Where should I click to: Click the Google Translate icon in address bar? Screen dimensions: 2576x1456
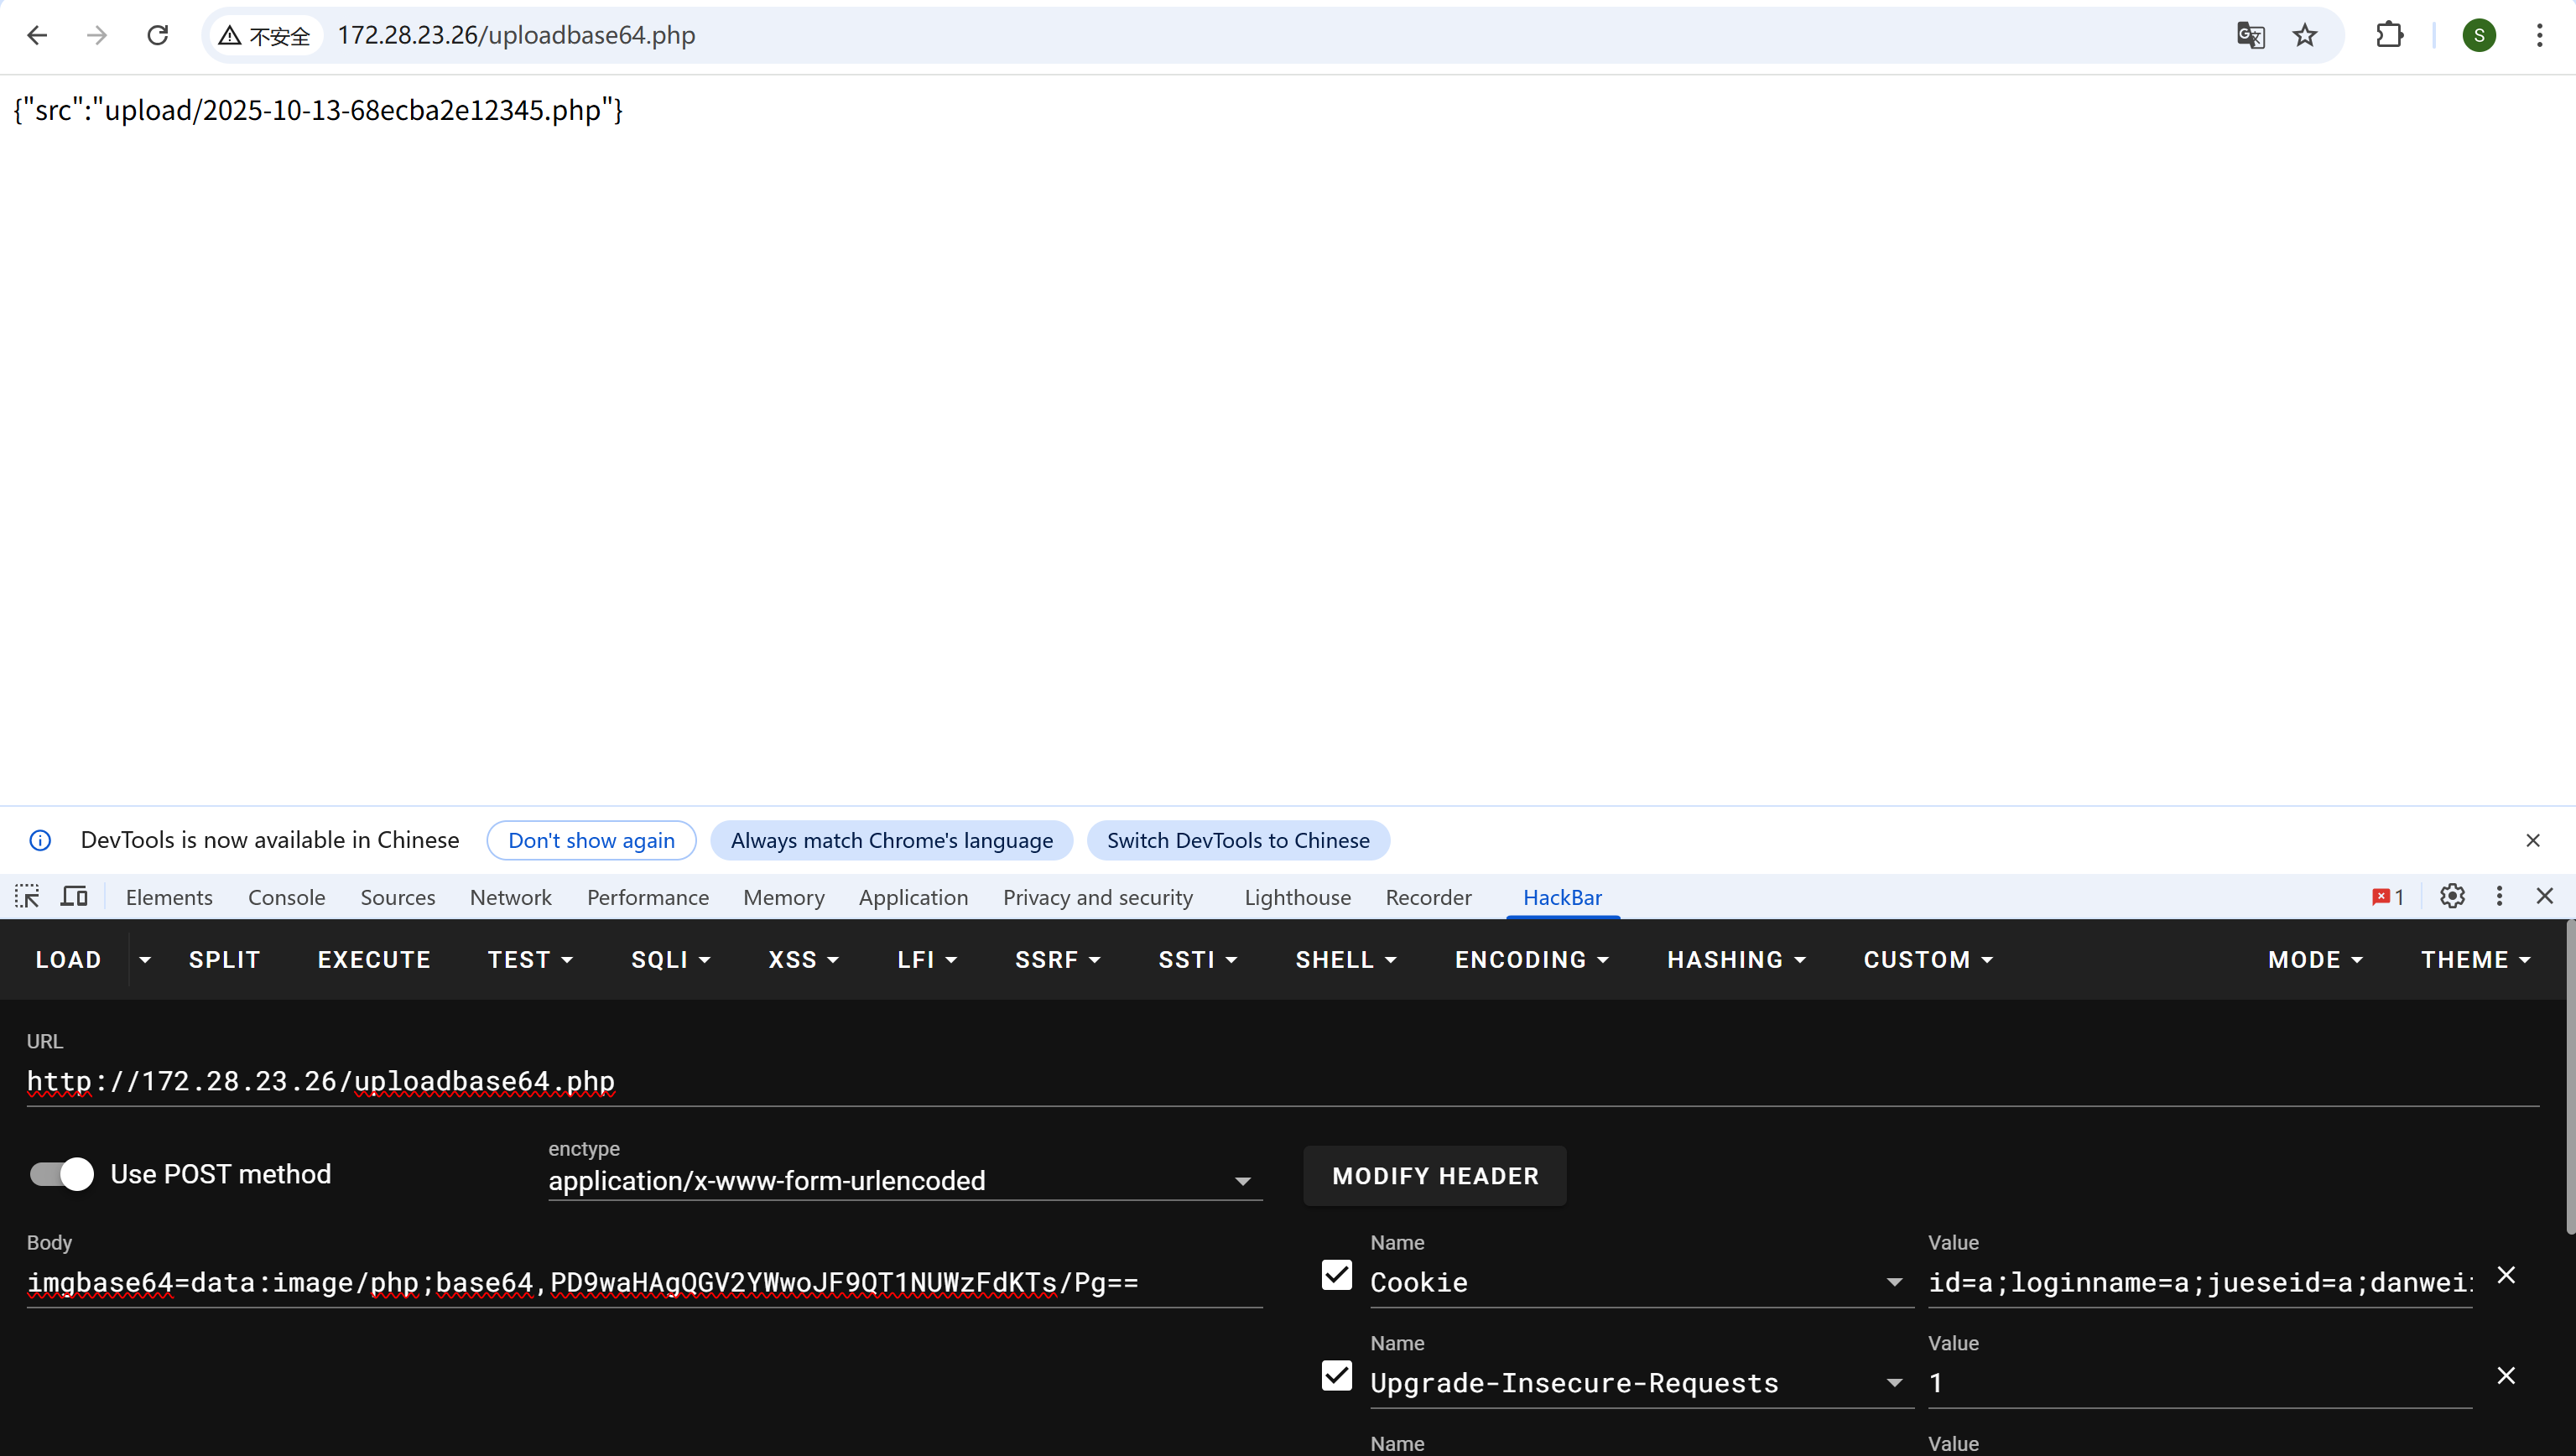click(2250, 36)
